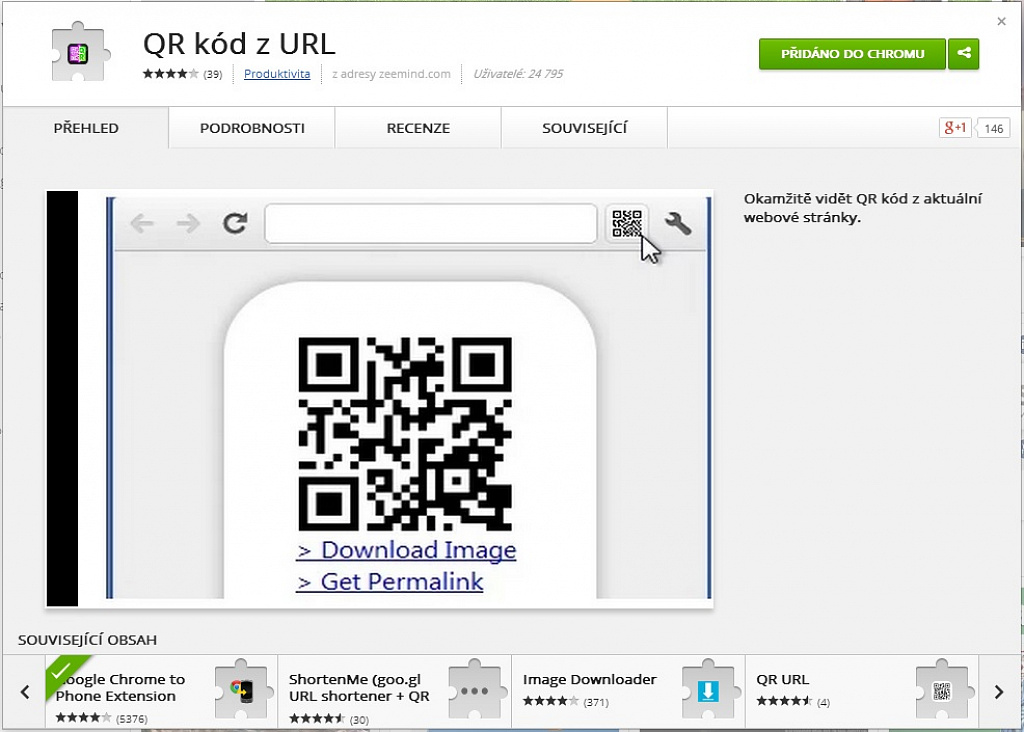Click the Get Permalink link
Screen dimensions: 1024x732
[x=390, y=581]
